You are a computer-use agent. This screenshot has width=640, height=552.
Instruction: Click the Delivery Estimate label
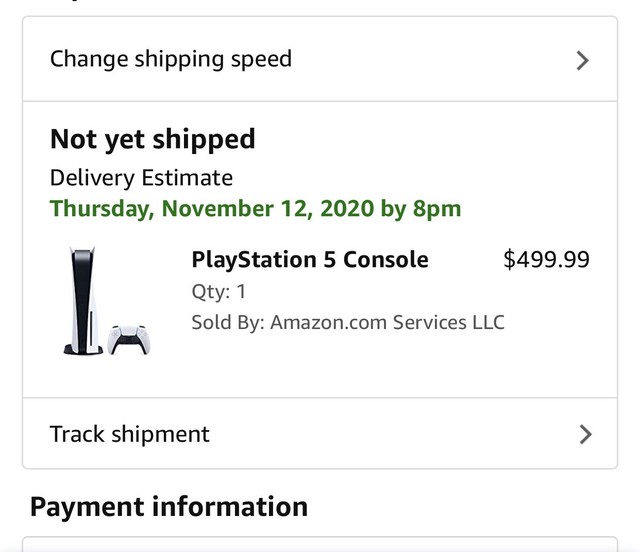[141, 178]
